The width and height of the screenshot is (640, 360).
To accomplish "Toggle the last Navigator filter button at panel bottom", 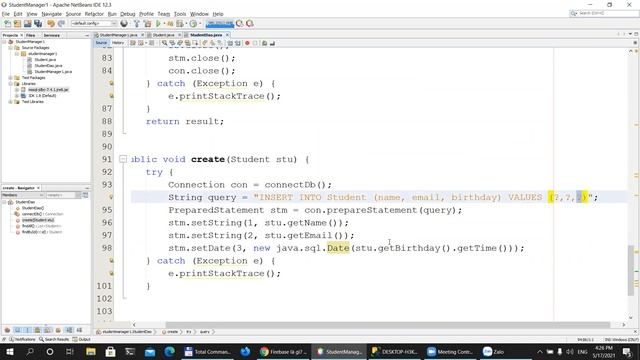I will [x=79, y=330].
